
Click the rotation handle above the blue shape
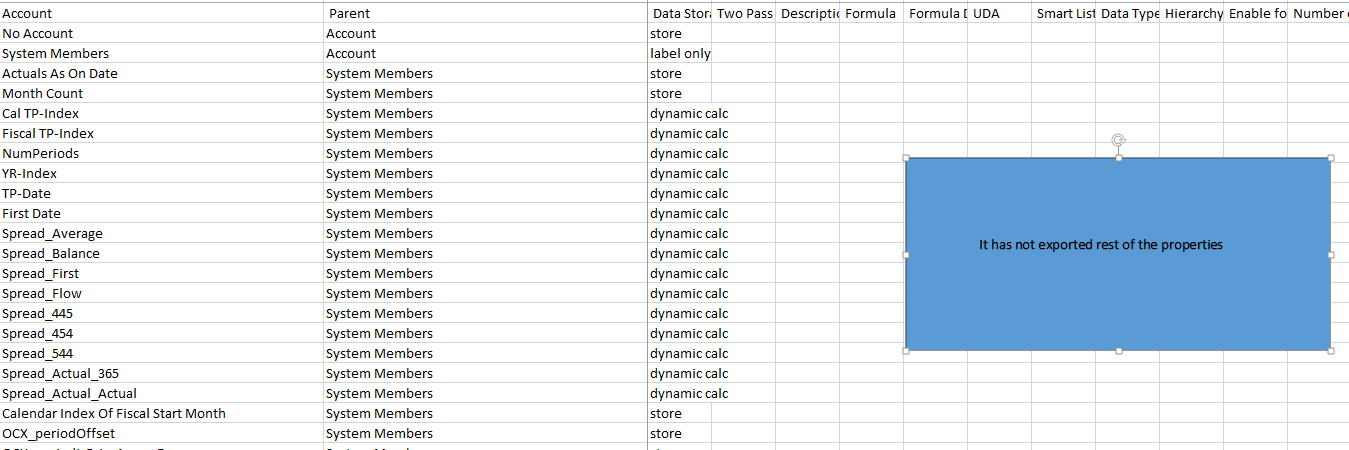1119,140
